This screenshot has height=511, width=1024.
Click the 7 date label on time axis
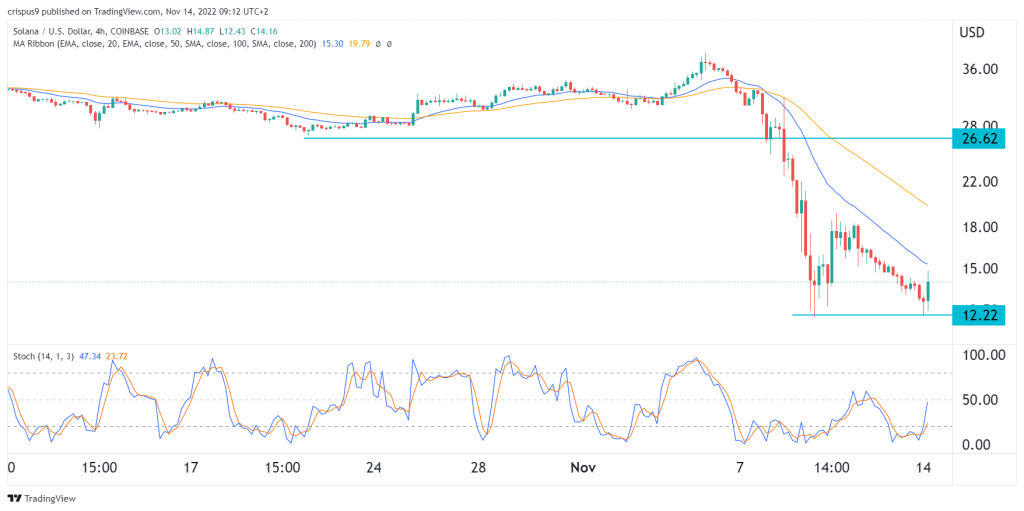[740, 468]
